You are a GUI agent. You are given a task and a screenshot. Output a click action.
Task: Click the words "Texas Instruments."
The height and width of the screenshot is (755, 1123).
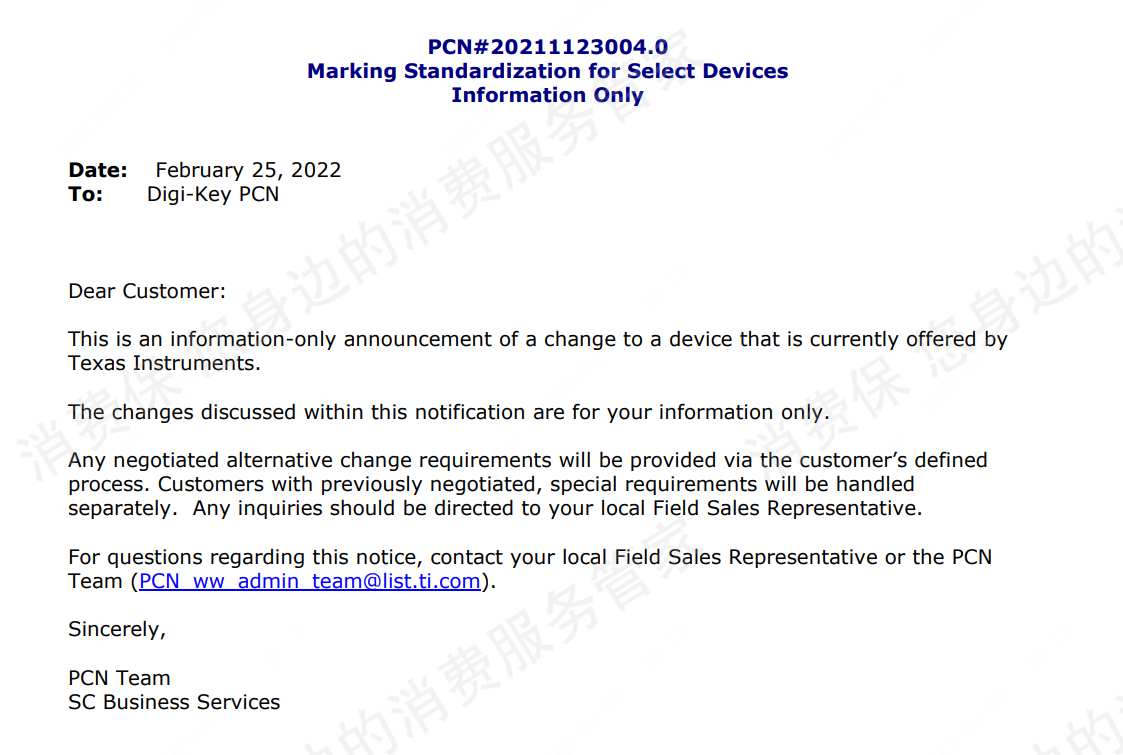(164, 363)
